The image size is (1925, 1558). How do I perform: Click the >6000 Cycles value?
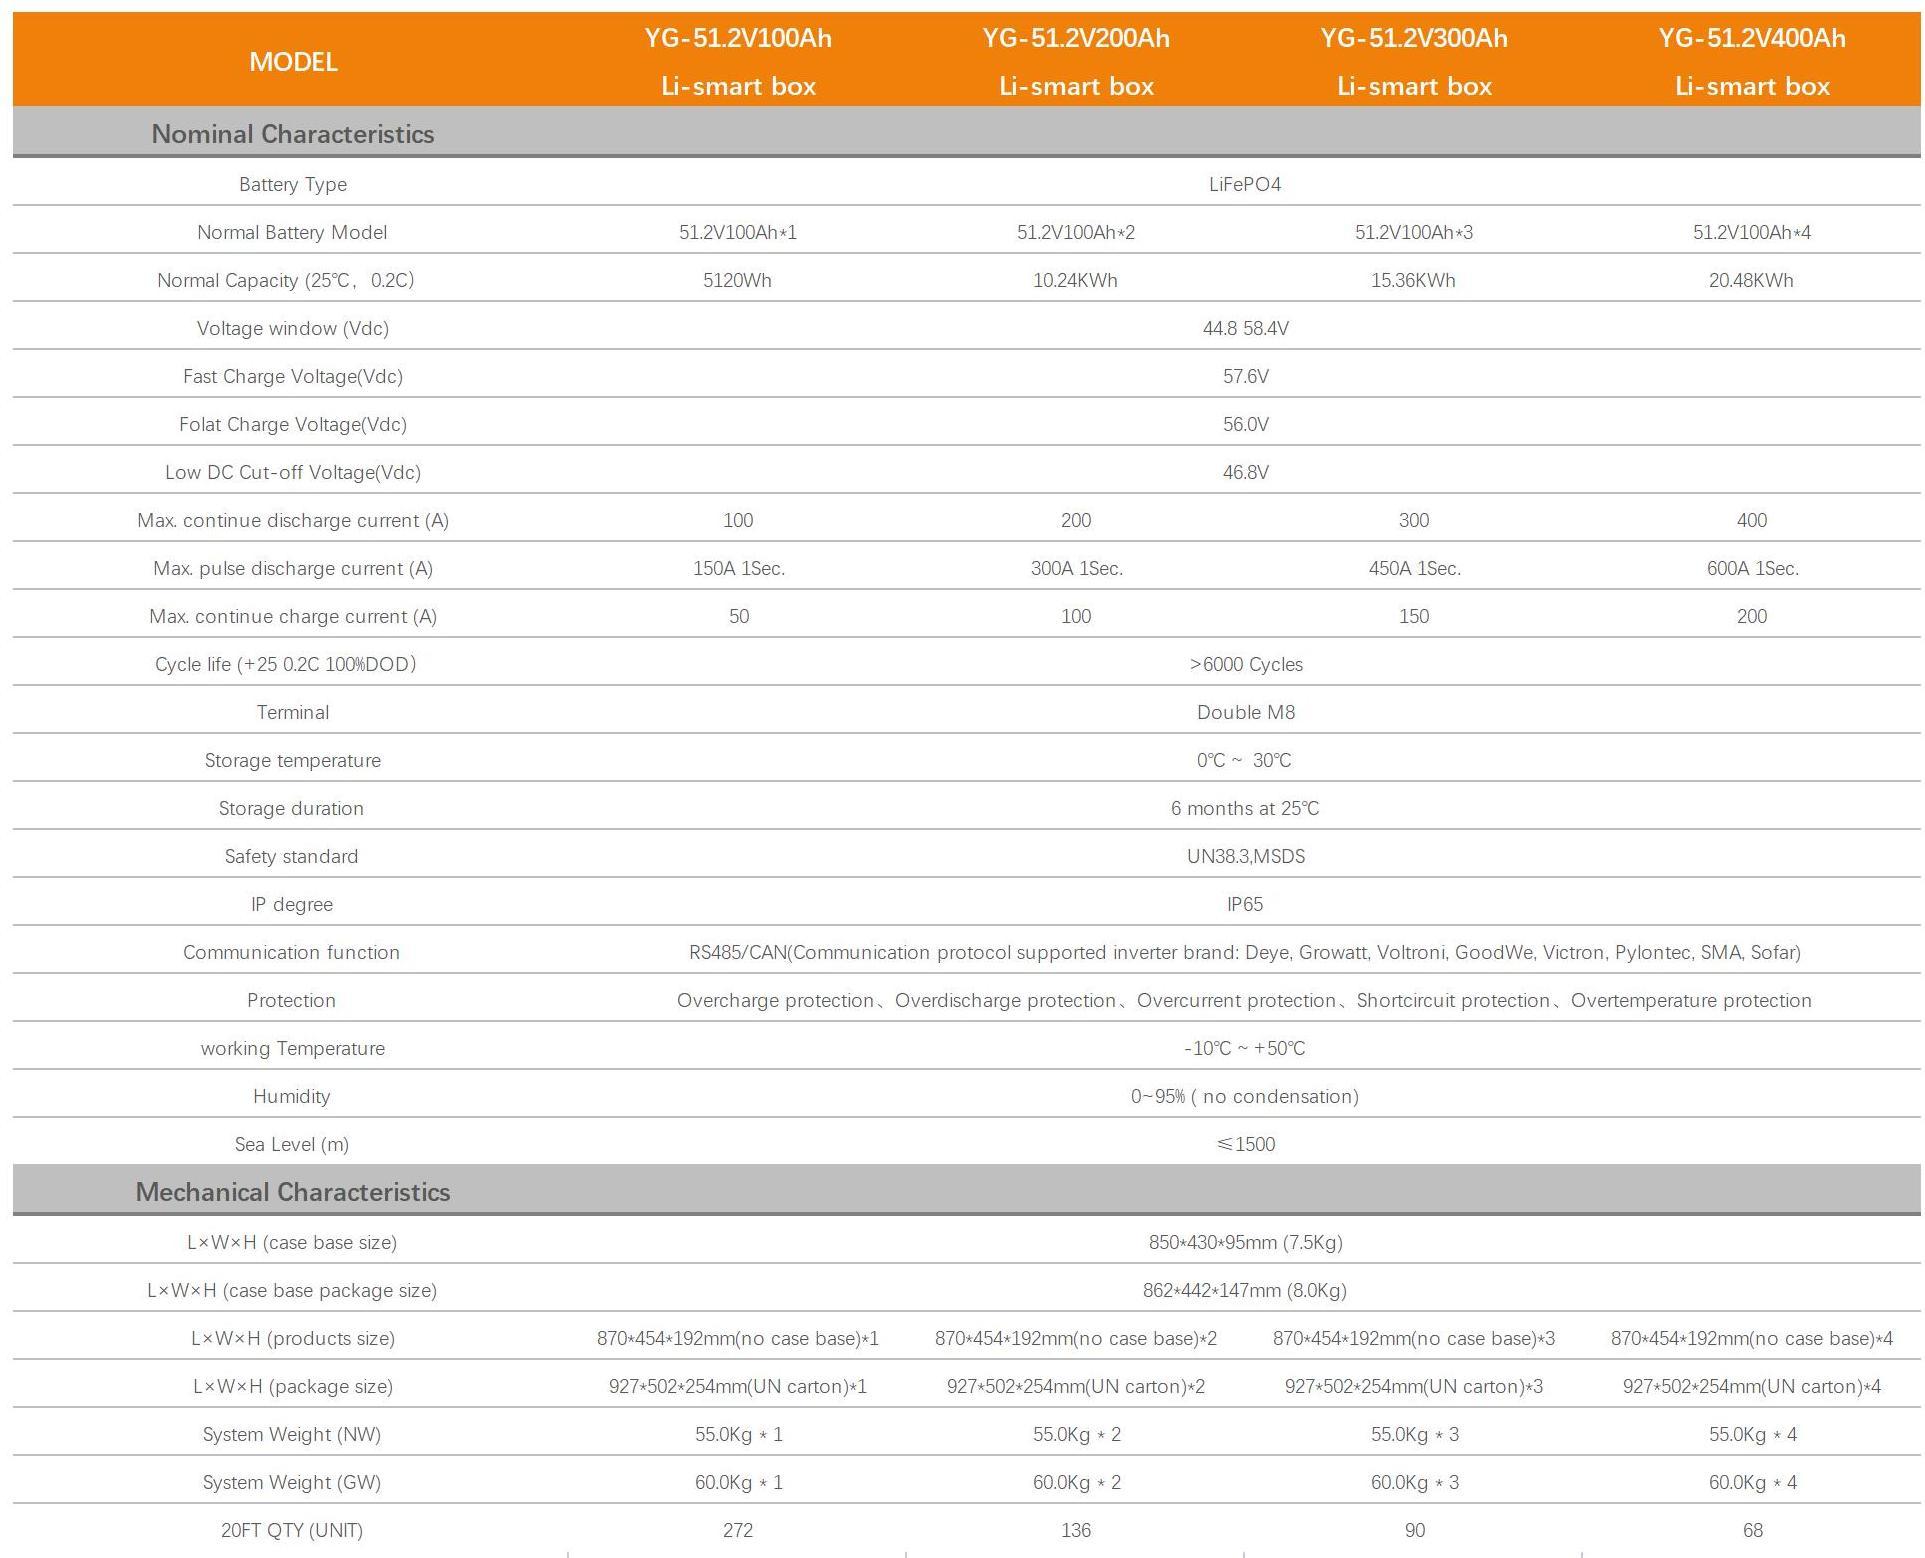click(x=1245, y=664)
